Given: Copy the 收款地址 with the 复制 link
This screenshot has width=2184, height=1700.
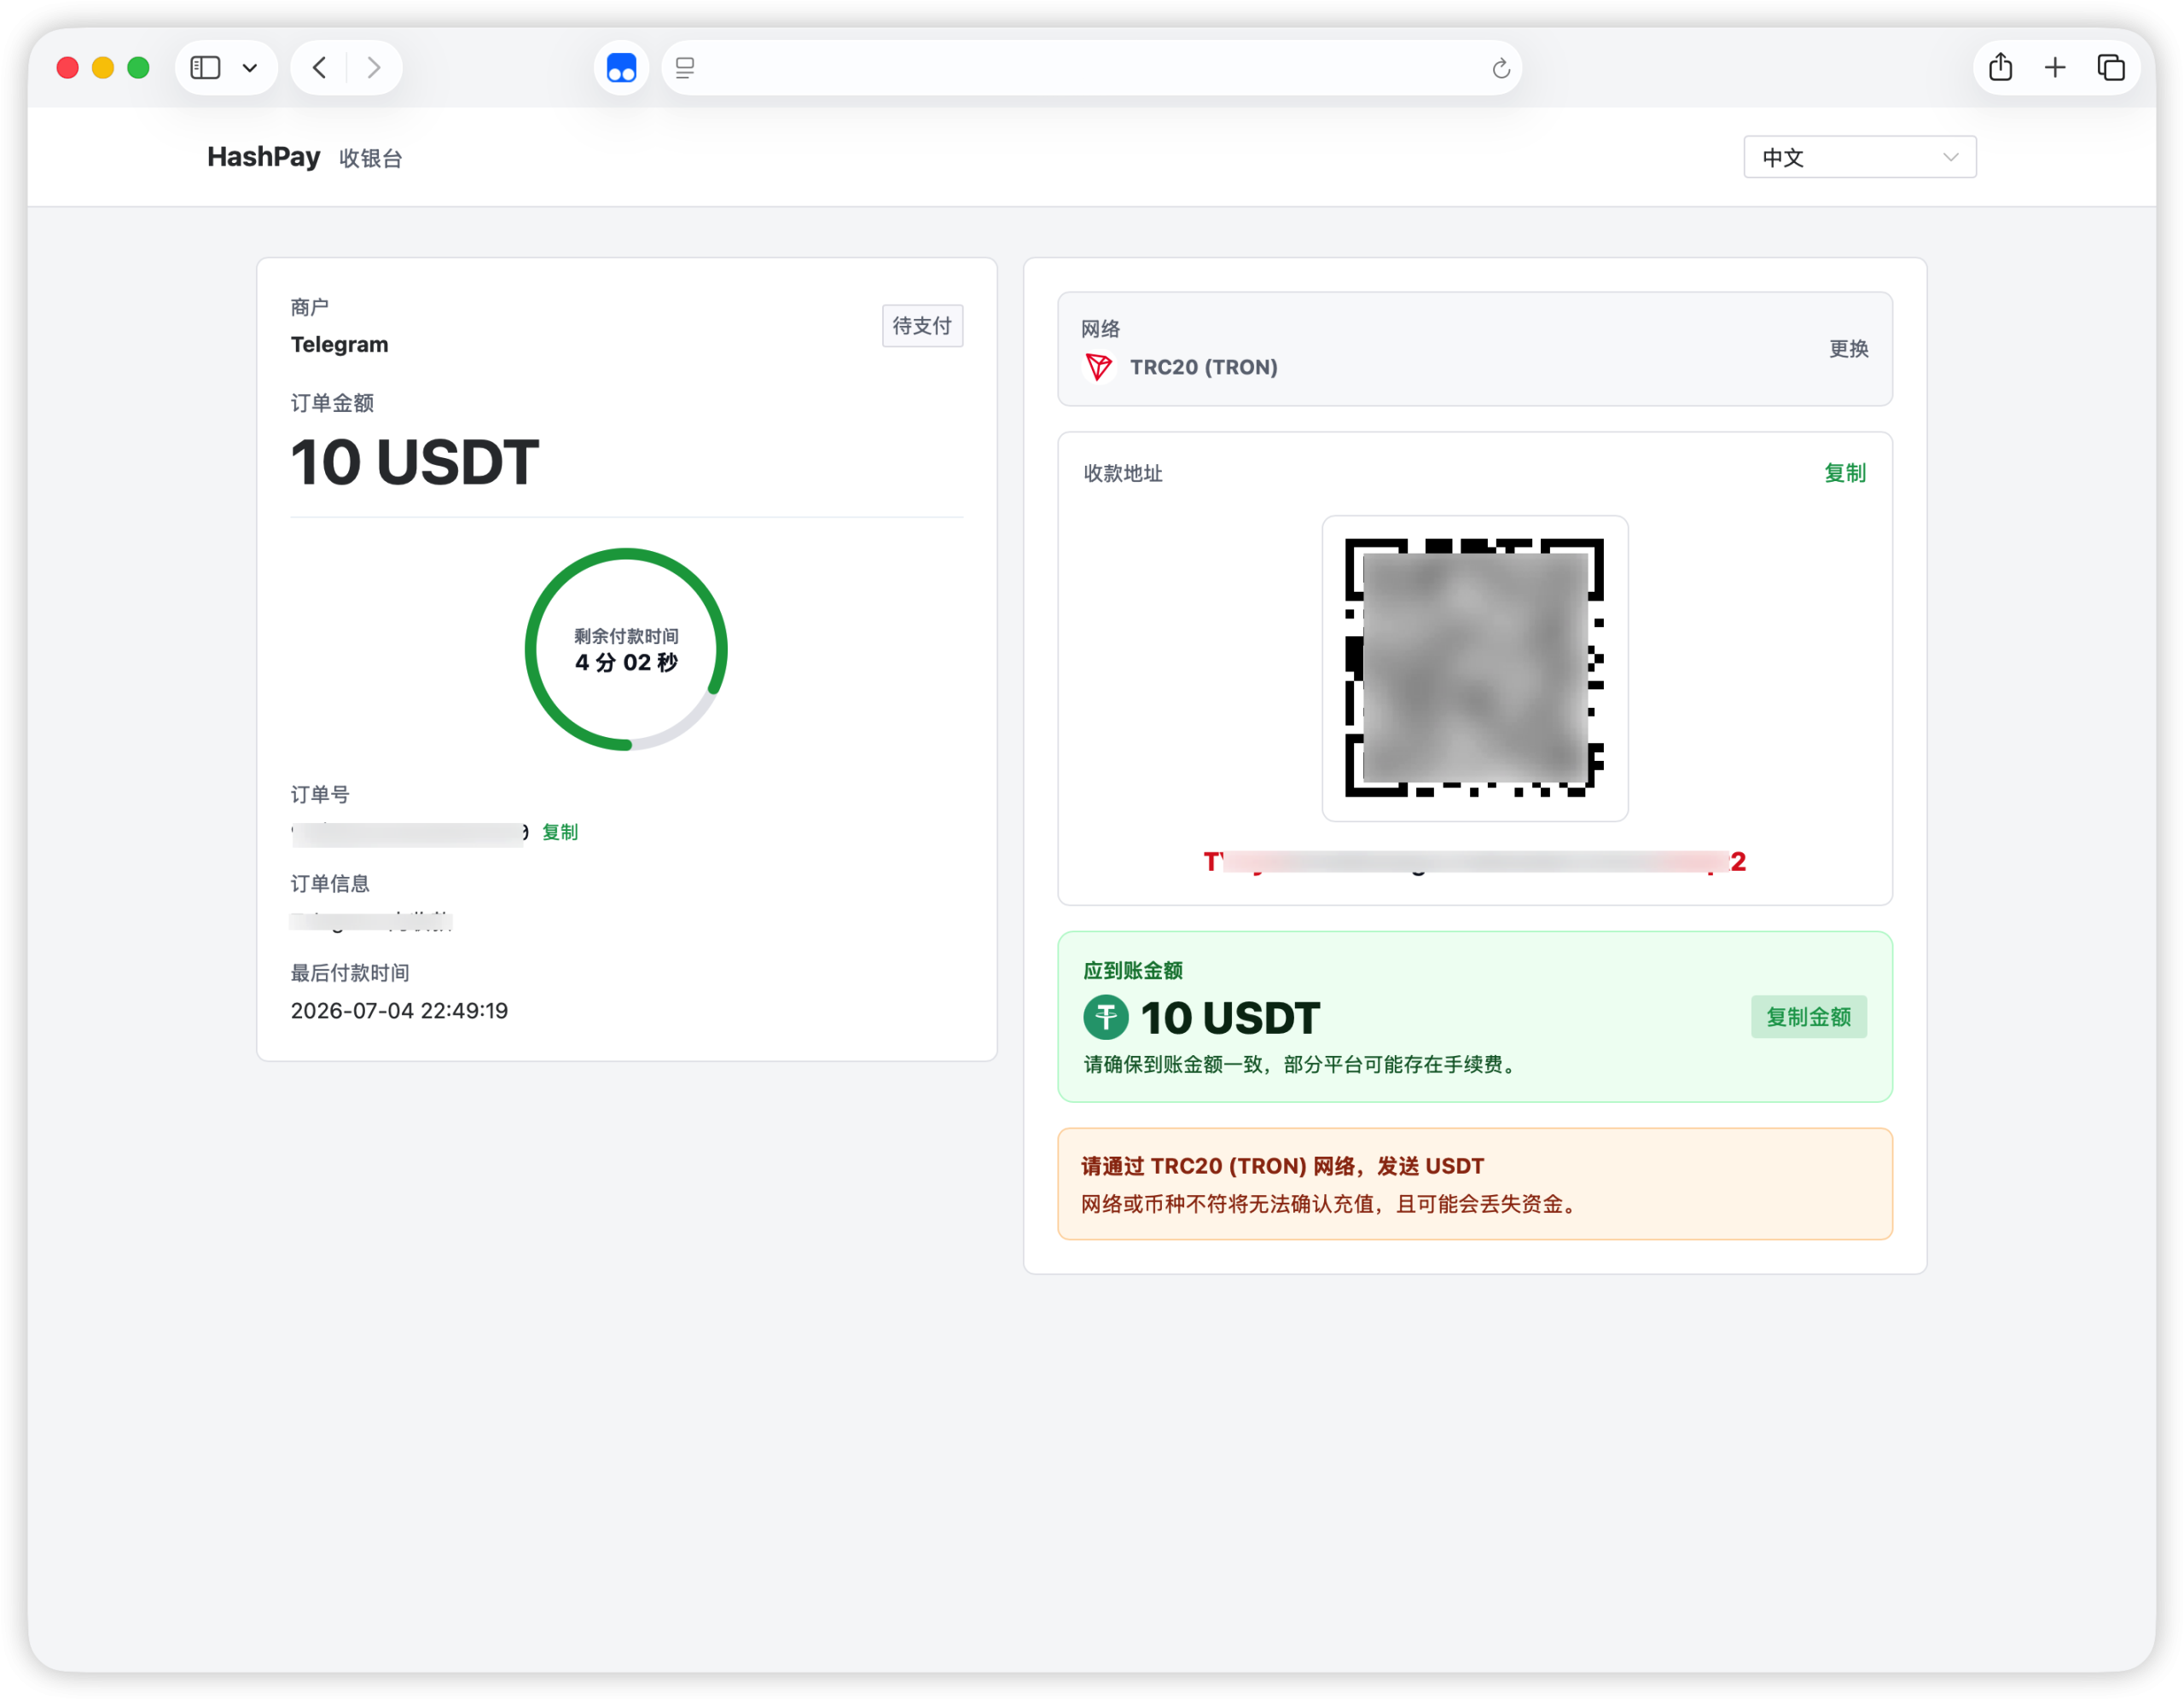Looking at the screenshot, I should tap(1845, 473).
